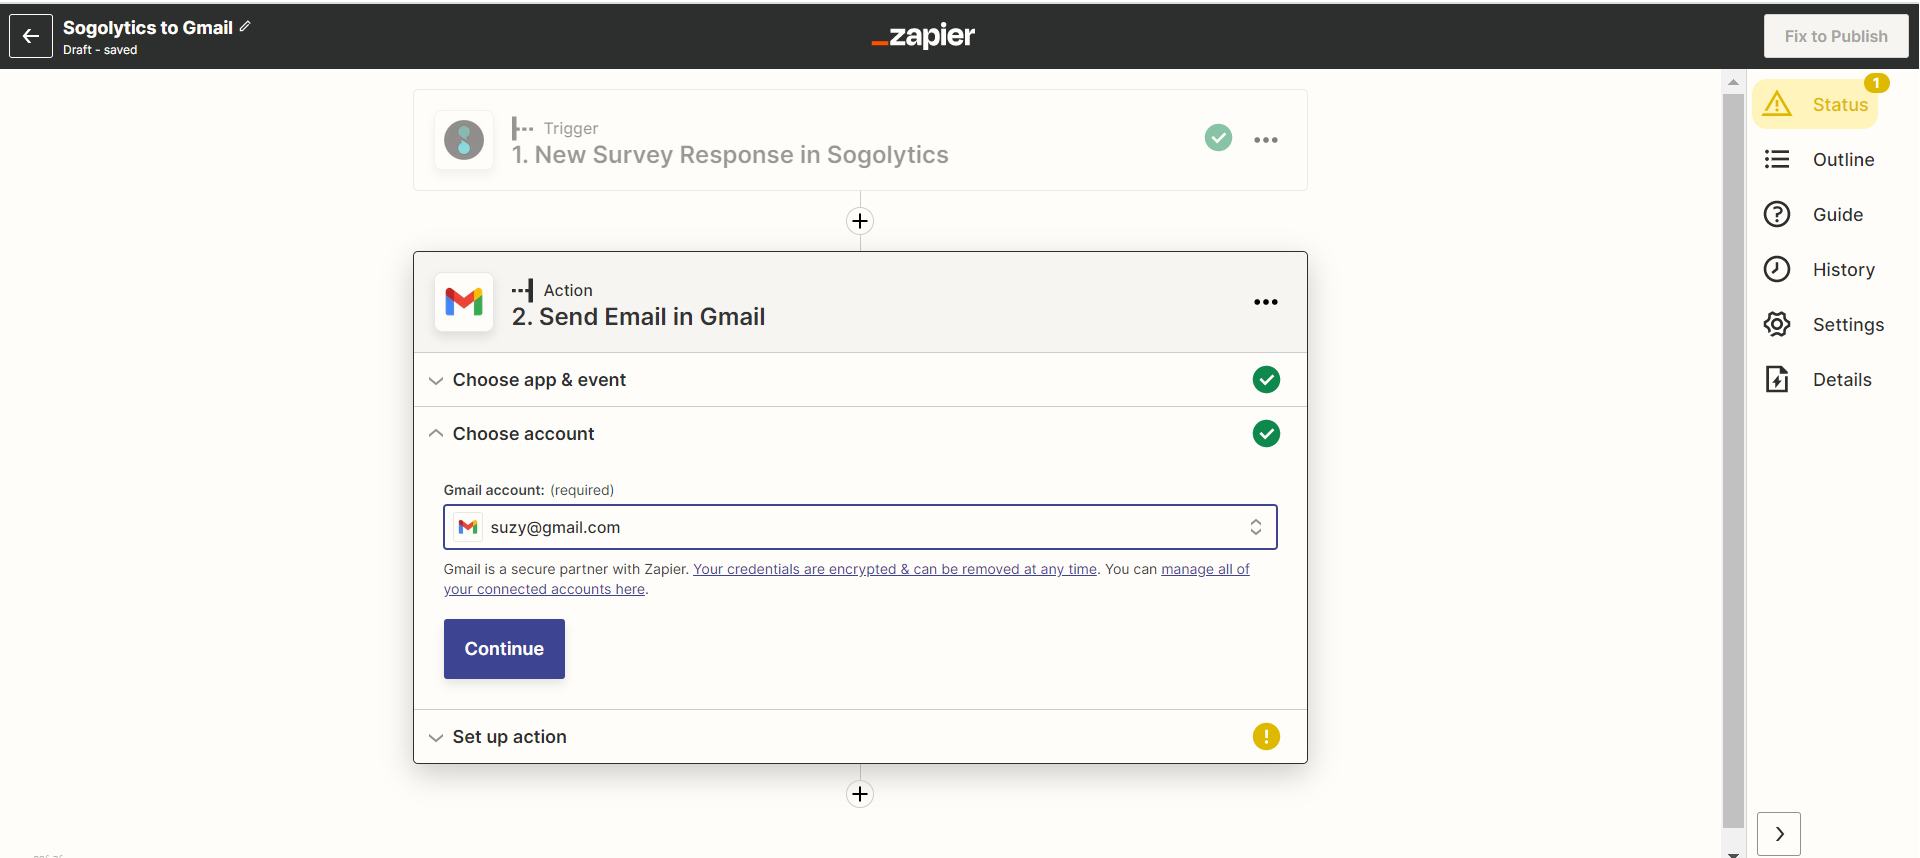This screenshot has width=1920, height=858.
Task: Click the pencil icon to rename Zap
Action: (245, 27)
